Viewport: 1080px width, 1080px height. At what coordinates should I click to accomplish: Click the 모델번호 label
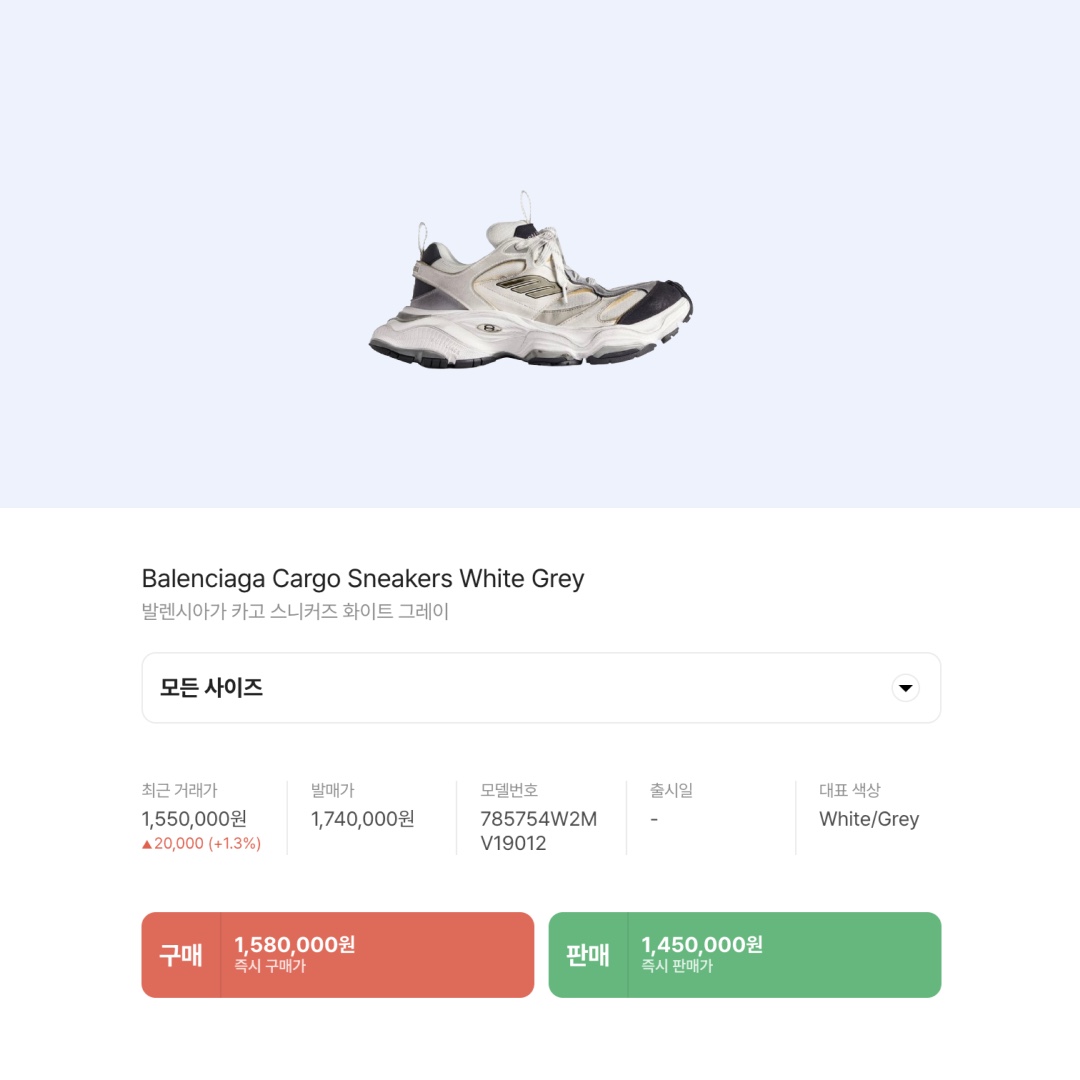[509, 790]
